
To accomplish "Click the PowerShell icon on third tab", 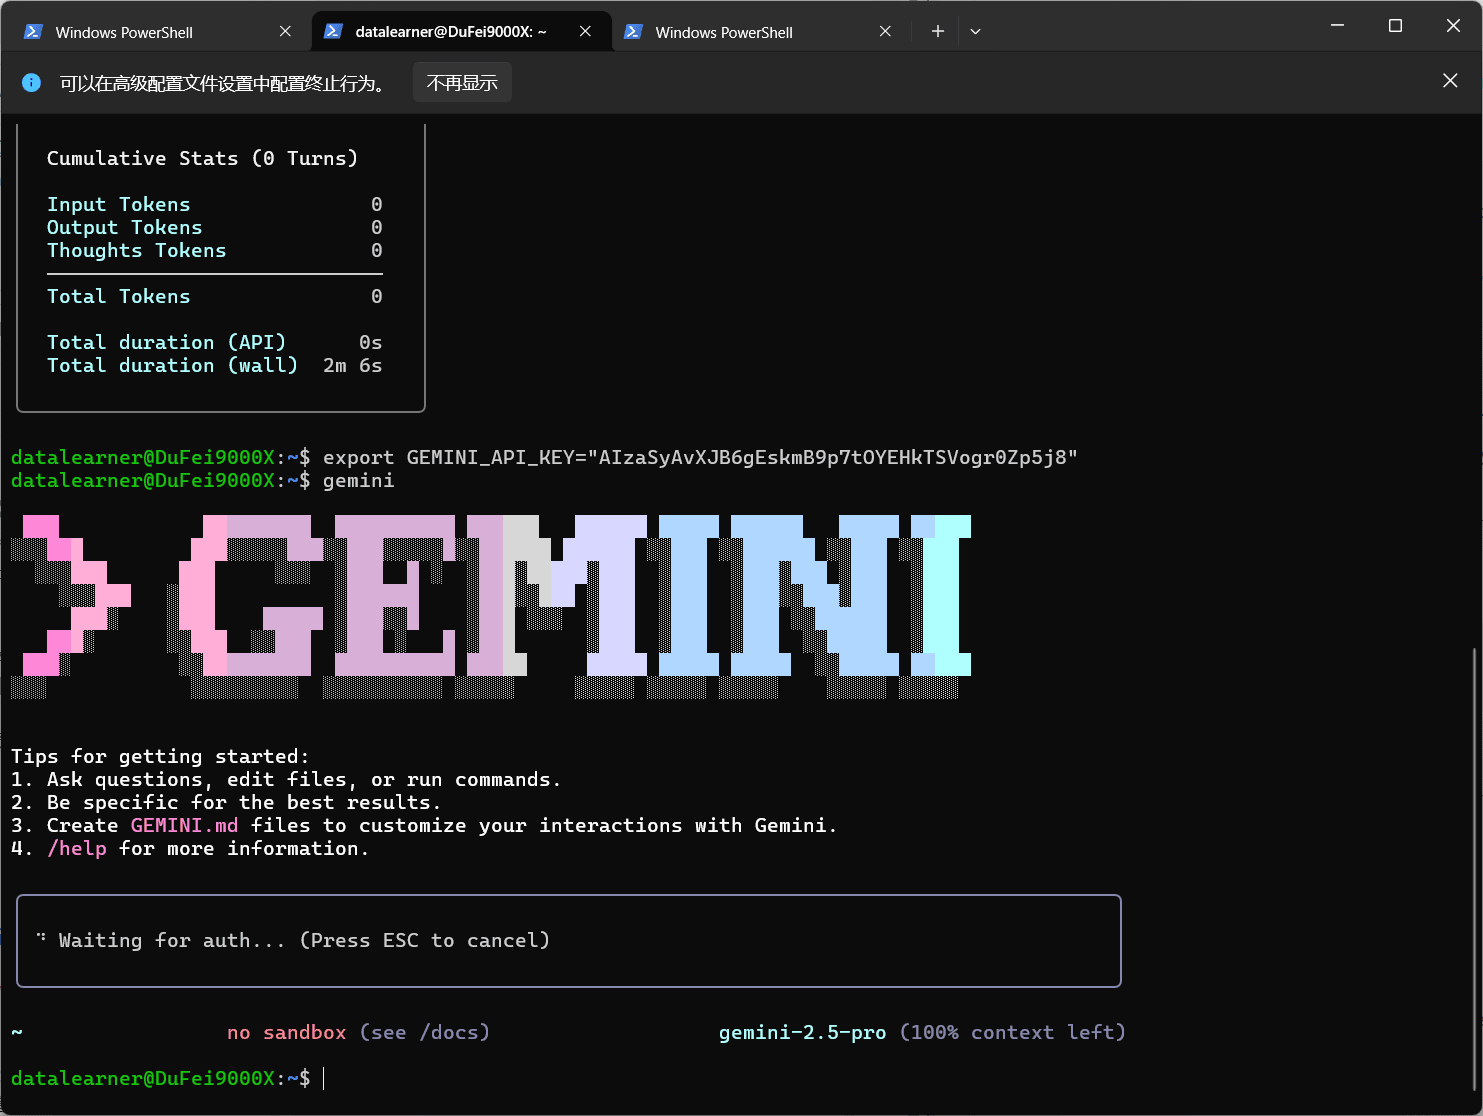I will tap(633, 32).
